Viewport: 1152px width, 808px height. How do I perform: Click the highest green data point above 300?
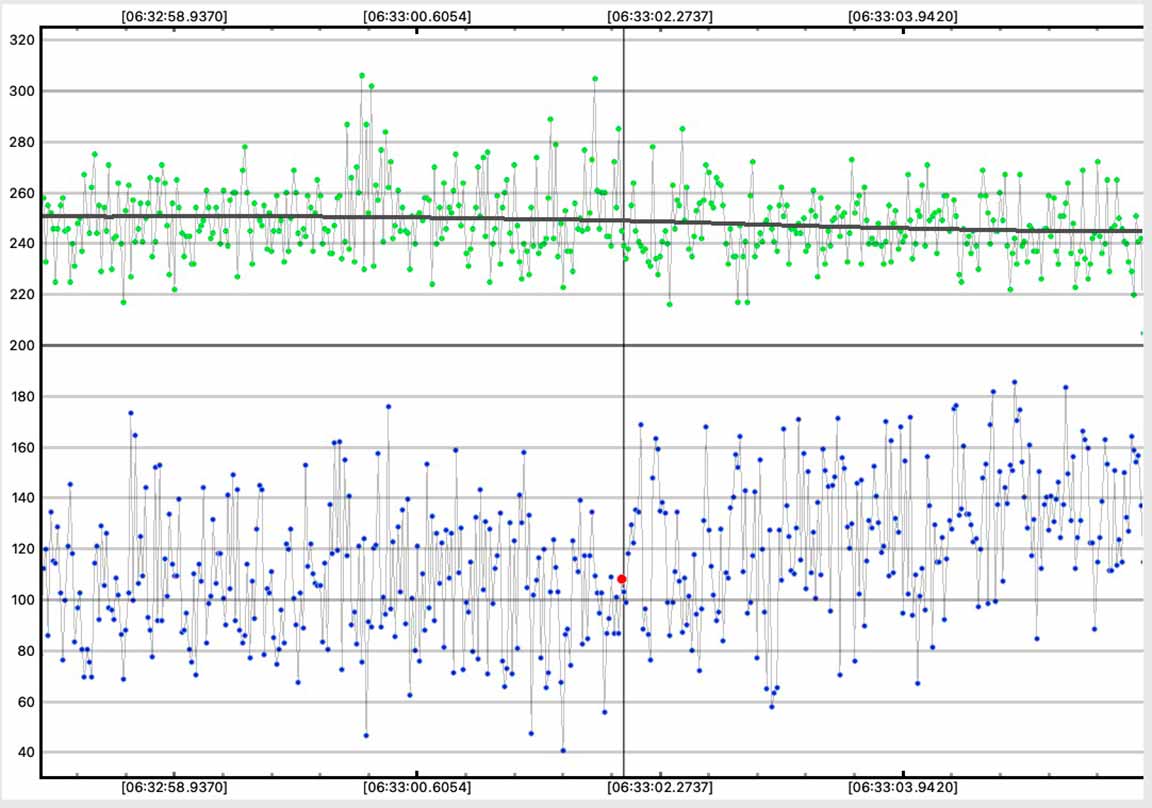[362, 75]
